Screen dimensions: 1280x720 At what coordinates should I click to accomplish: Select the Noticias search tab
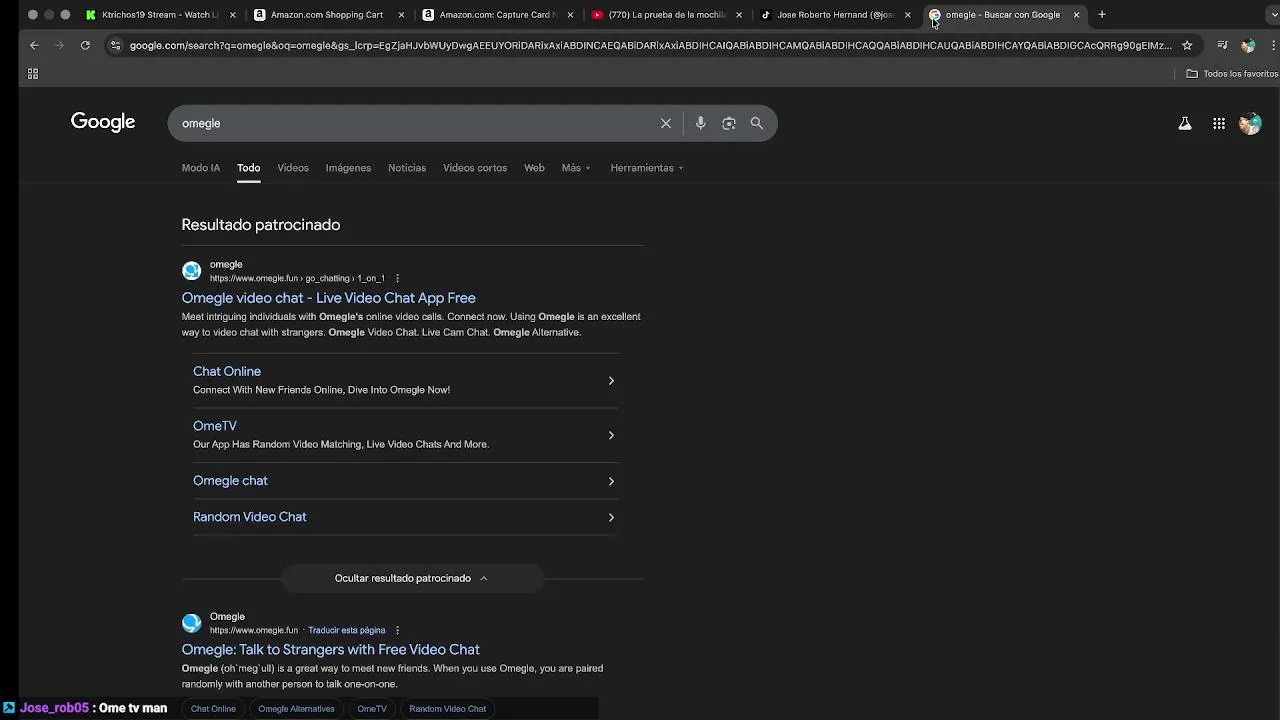tap(407, 168)
